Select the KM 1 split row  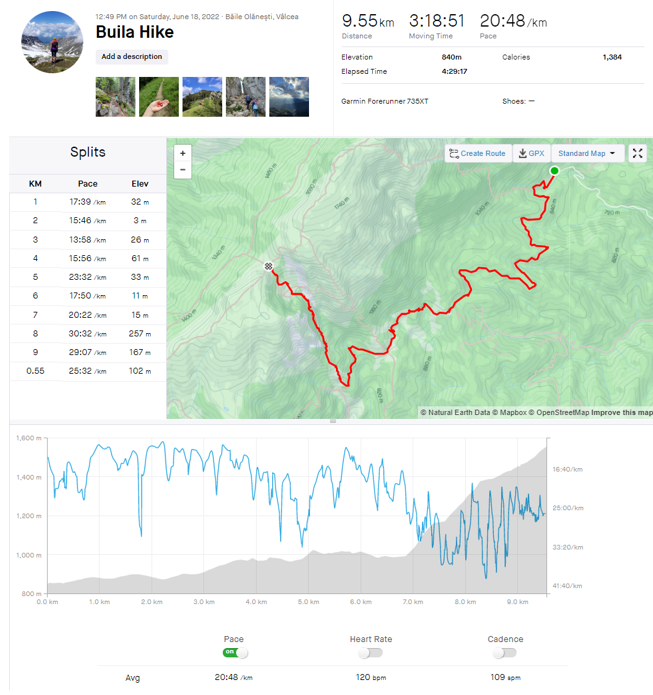(x=87, y=202)
